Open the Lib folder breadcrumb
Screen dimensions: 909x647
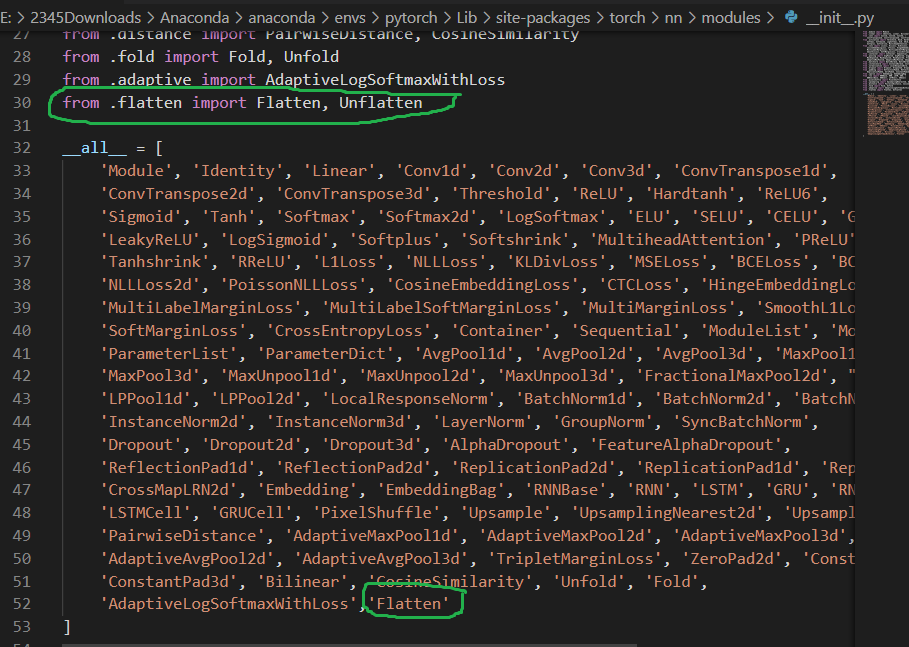(x=467, y=17)
